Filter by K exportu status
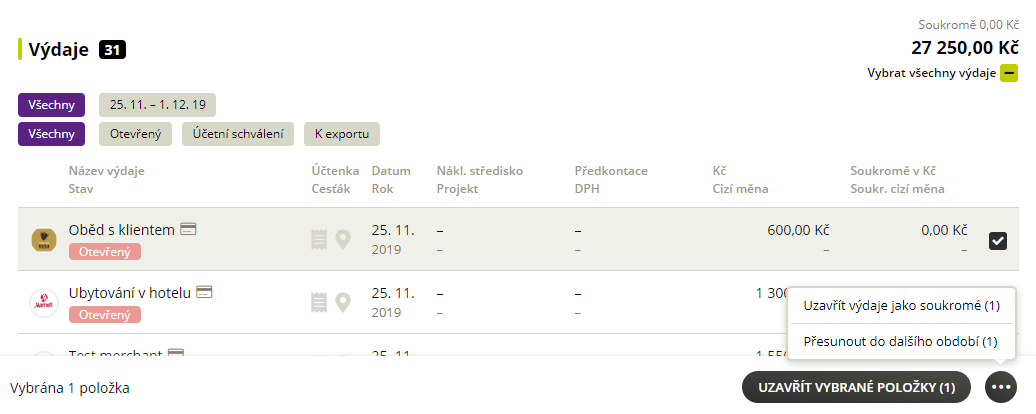 click(x=342, y=134)
